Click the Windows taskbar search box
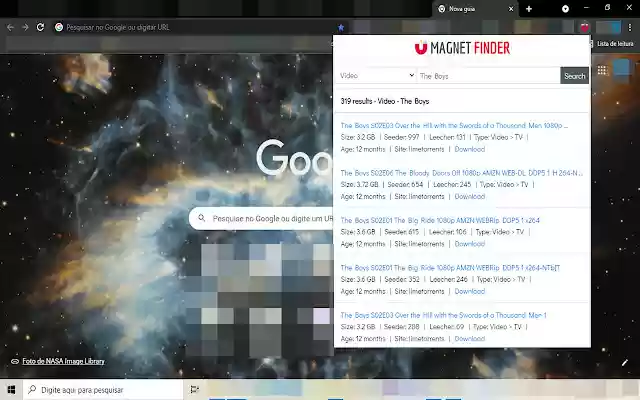 pos(103,390)
